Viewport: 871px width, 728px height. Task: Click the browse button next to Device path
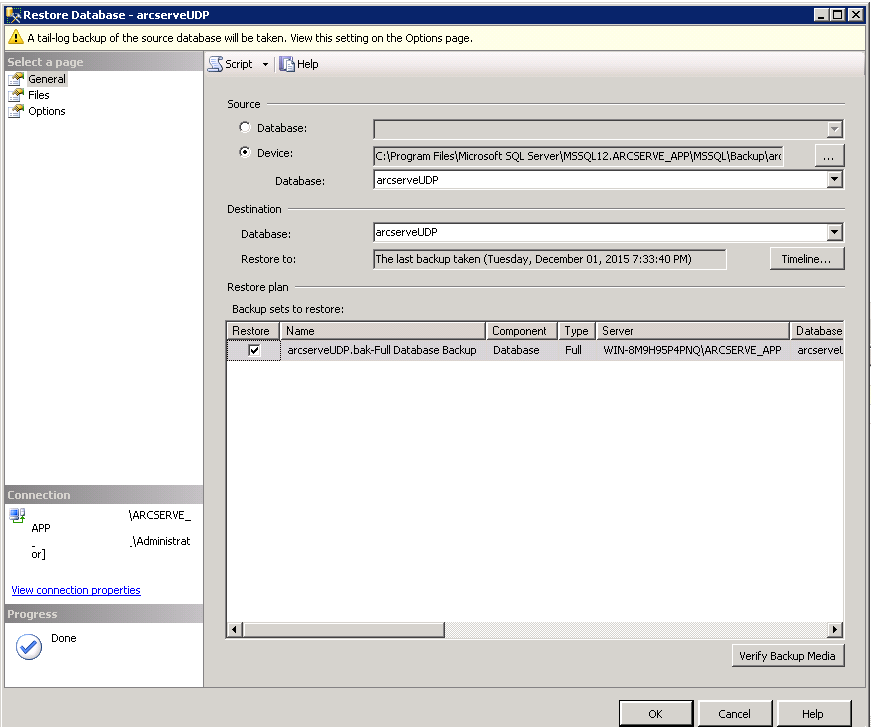coord(828,154)
